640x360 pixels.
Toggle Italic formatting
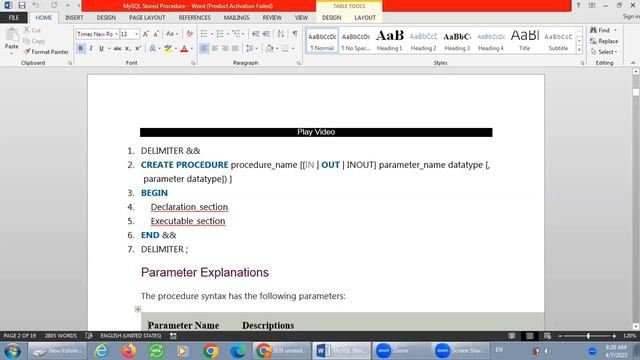91,49
